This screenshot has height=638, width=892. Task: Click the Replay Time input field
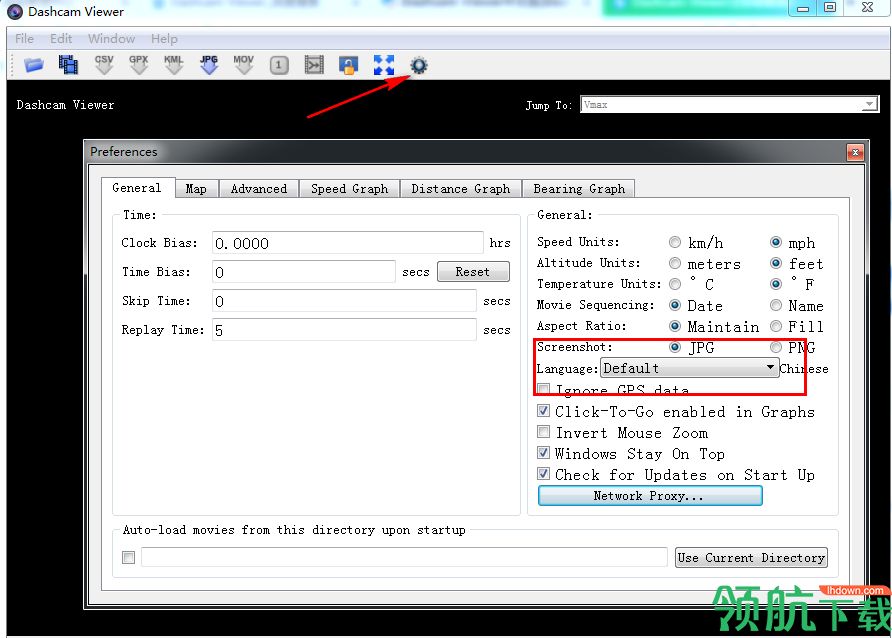tap(344, 330)
